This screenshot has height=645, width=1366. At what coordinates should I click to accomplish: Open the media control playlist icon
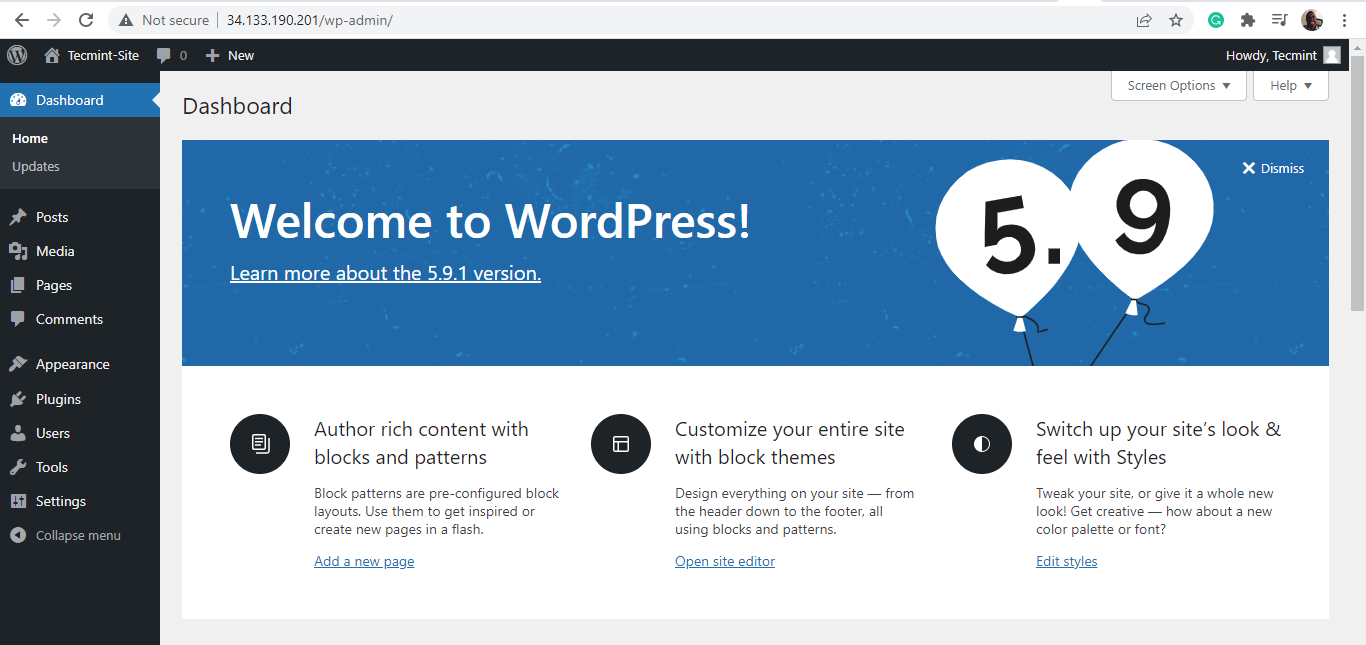pos(1279,20)
